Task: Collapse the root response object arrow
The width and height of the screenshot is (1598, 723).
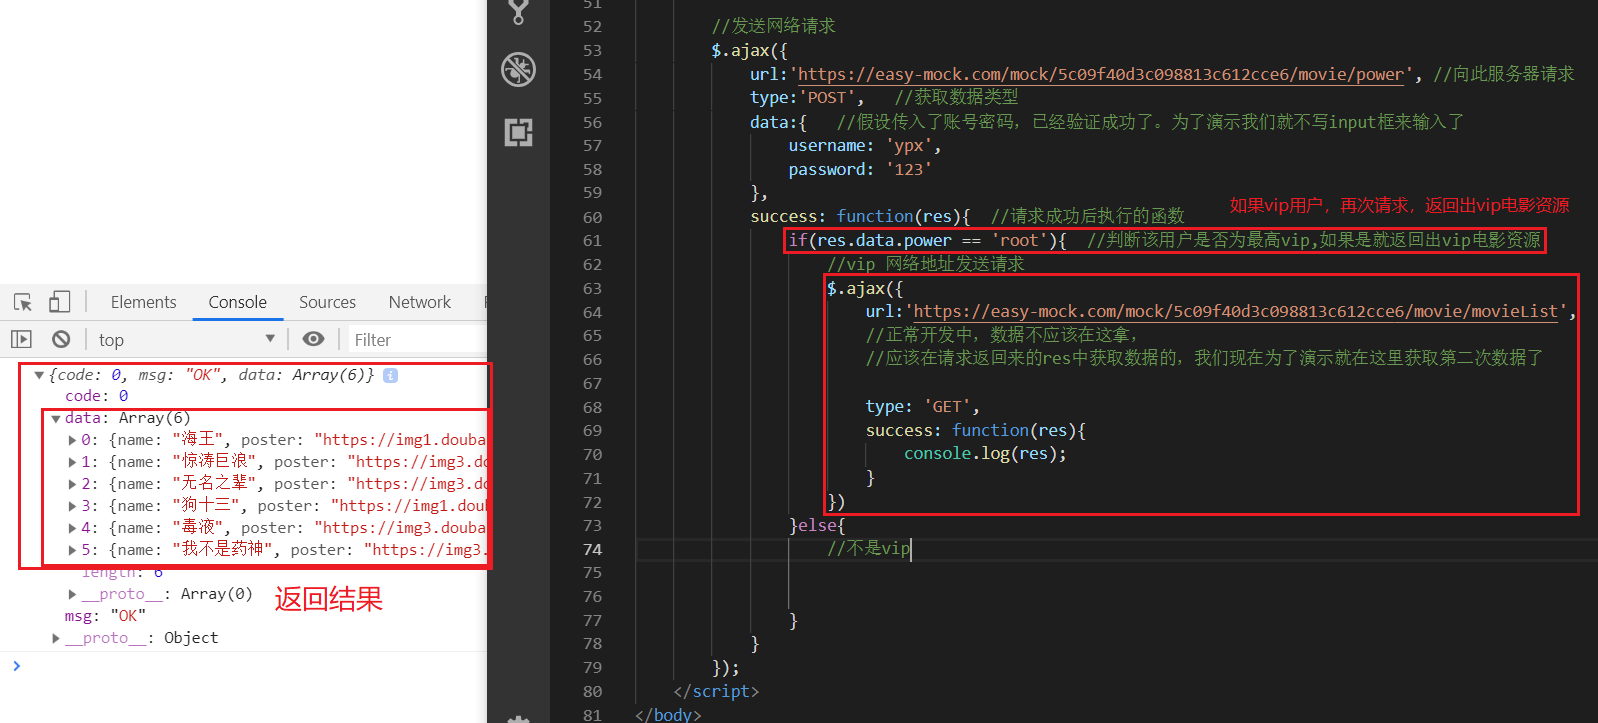Action: (39, 375)
